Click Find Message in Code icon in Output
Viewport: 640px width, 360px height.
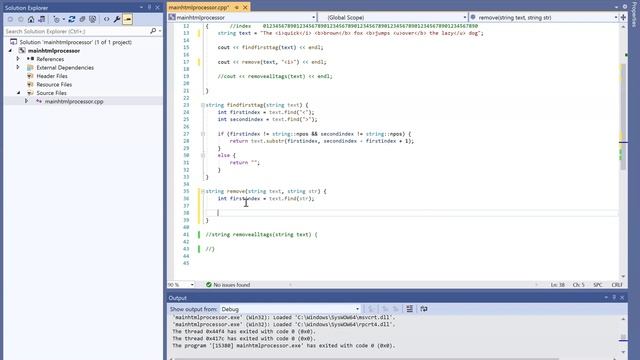click(x=371, y=309)
